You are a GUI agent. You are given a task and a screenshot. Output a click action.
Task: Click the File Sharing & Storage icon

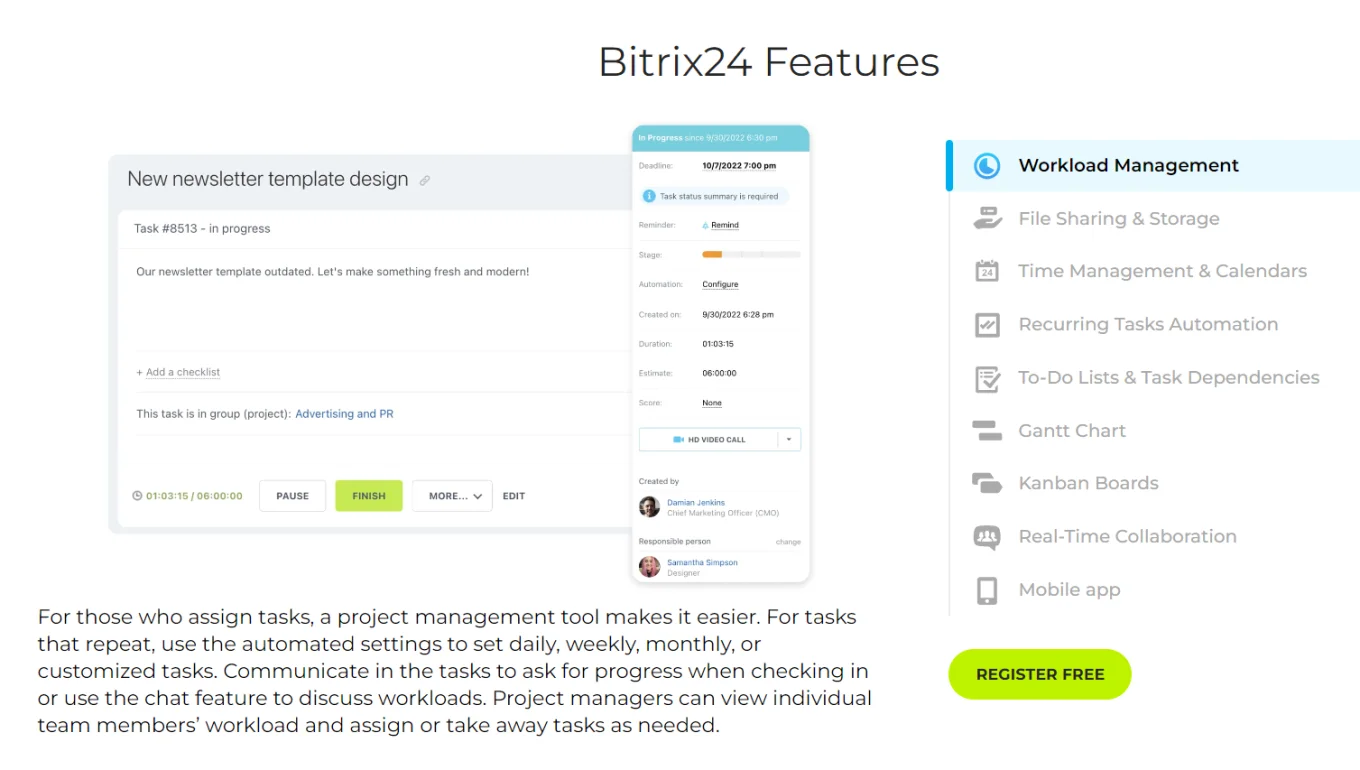(987, 218)
